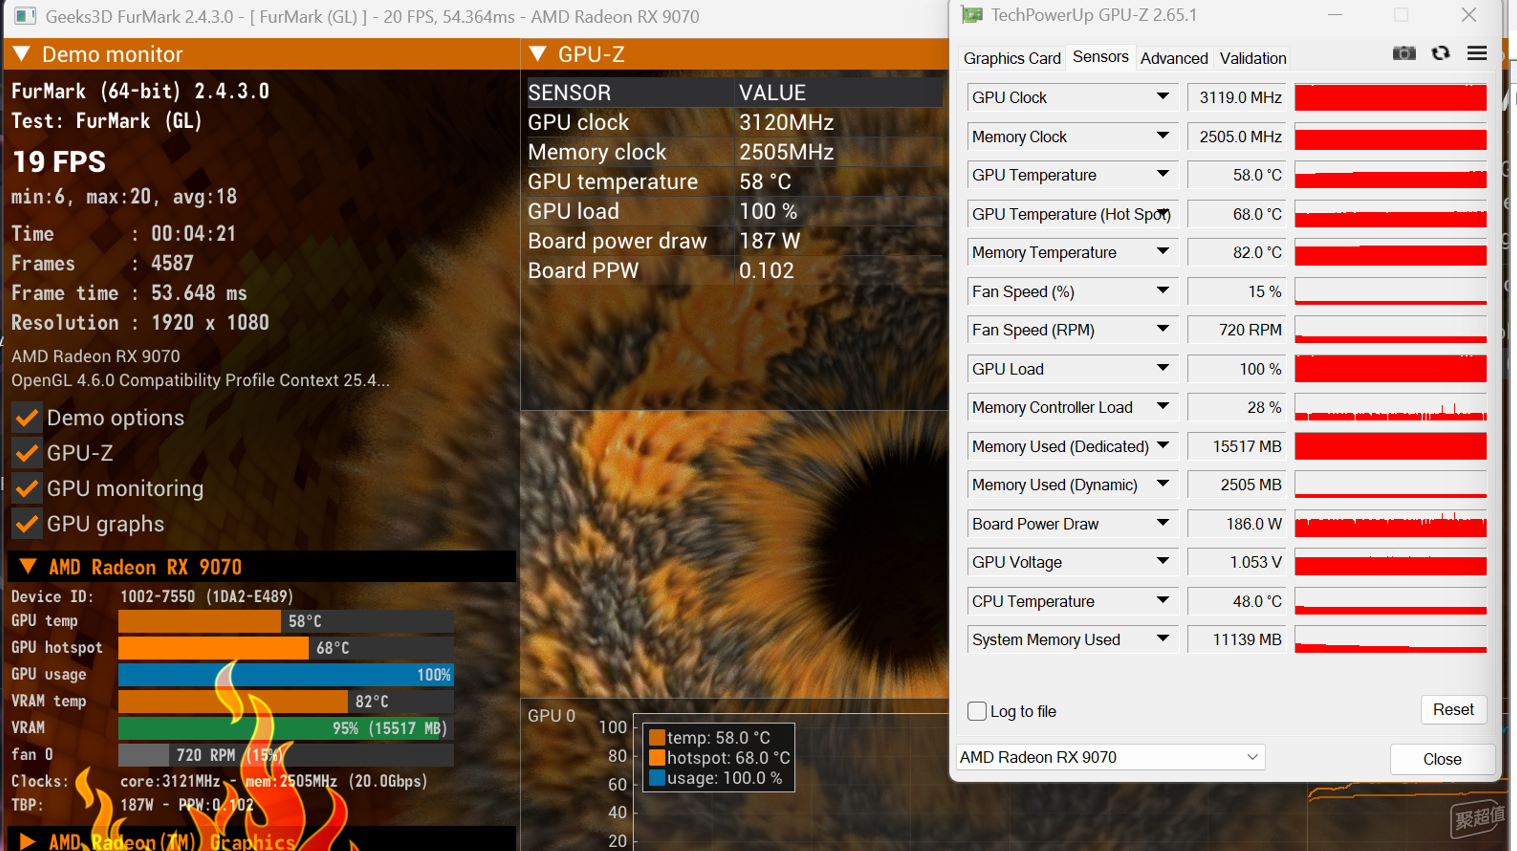
Task: Open the Memory Clock sensor dropdown
Action: 1162,136
